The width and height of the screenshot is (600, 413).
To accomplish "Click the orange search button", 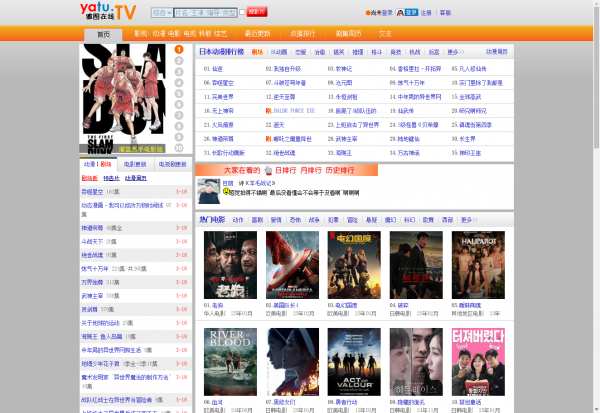I will click(x=255, y=12).
